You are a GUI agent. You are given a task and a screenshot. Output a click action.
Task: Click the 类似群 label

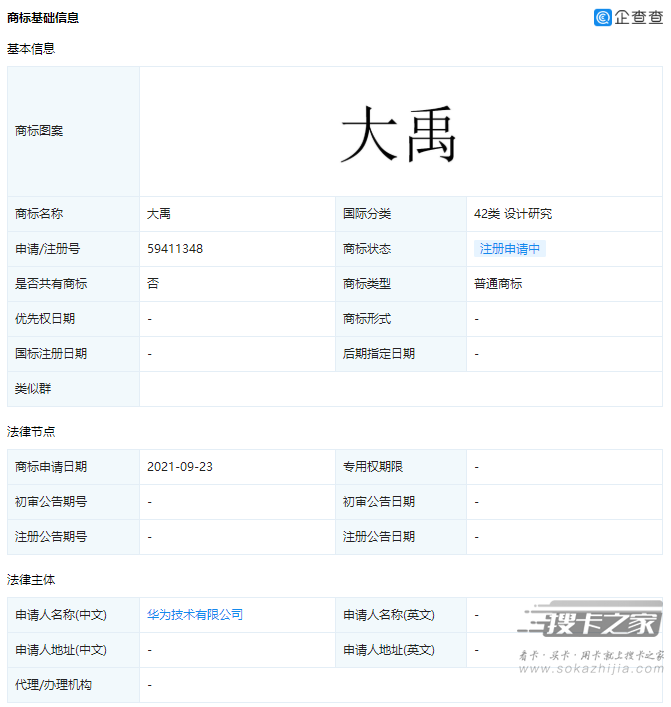click(33, 389)
